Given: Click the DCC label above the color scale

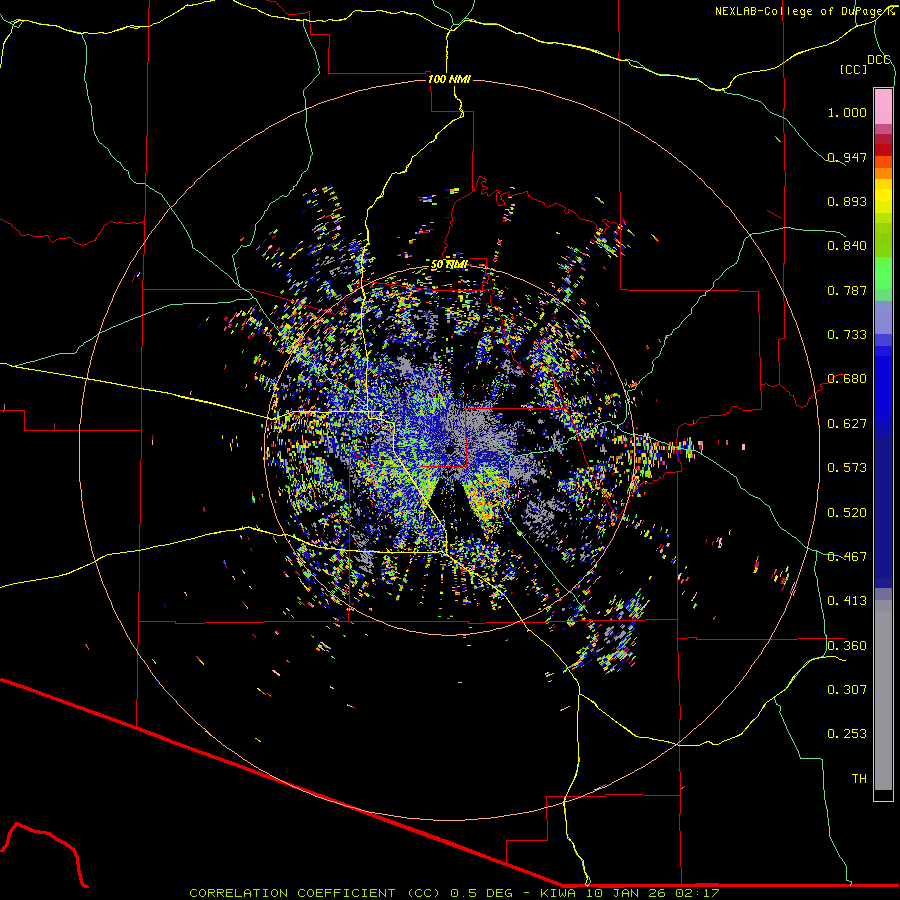Looking at the screenshot, I should 878,60.
